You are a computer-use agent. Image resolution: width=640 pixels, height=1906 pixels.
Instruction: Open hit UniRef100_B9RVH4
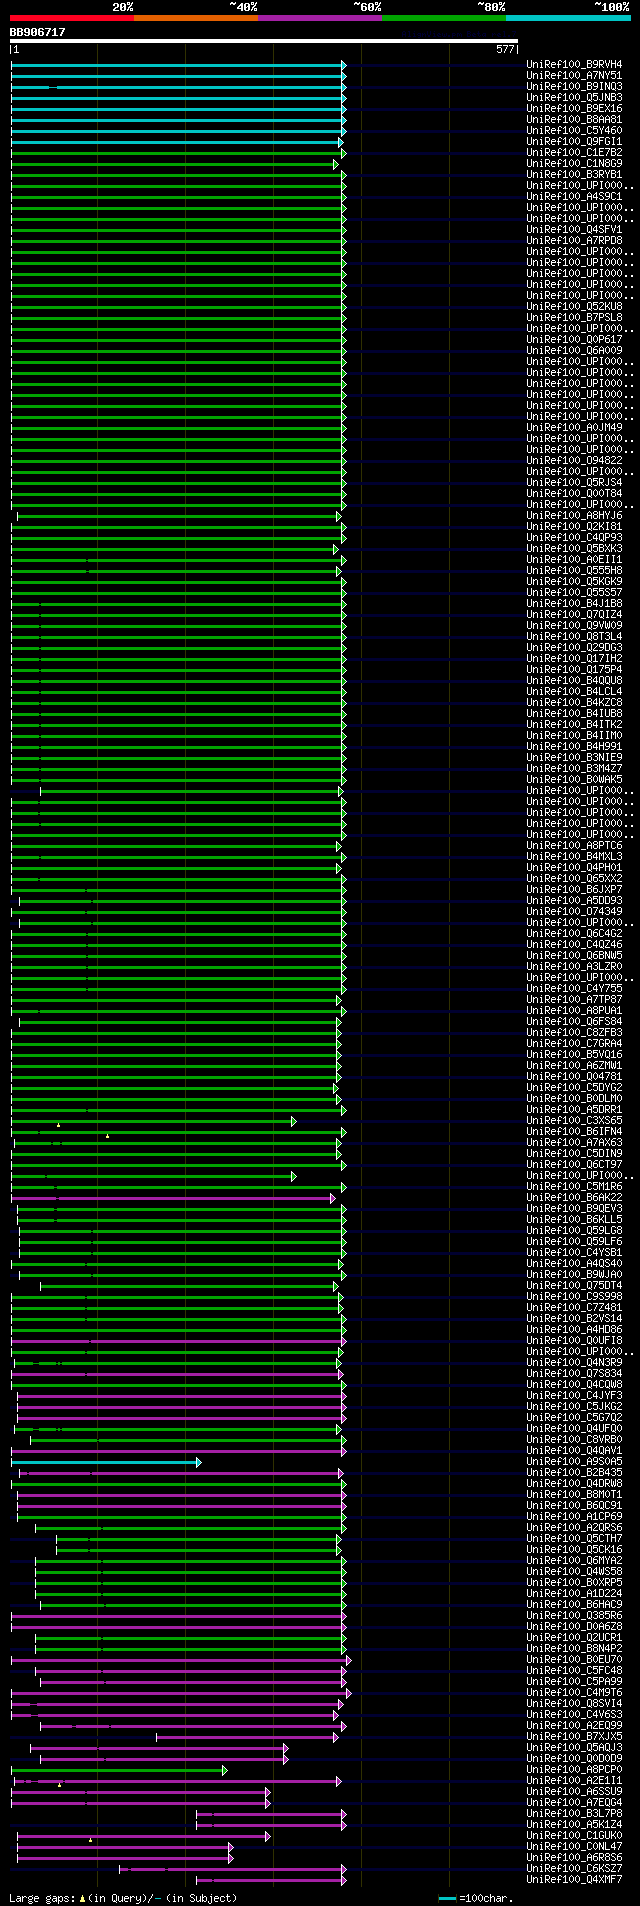pyautogui.click(x=574, y=64)
